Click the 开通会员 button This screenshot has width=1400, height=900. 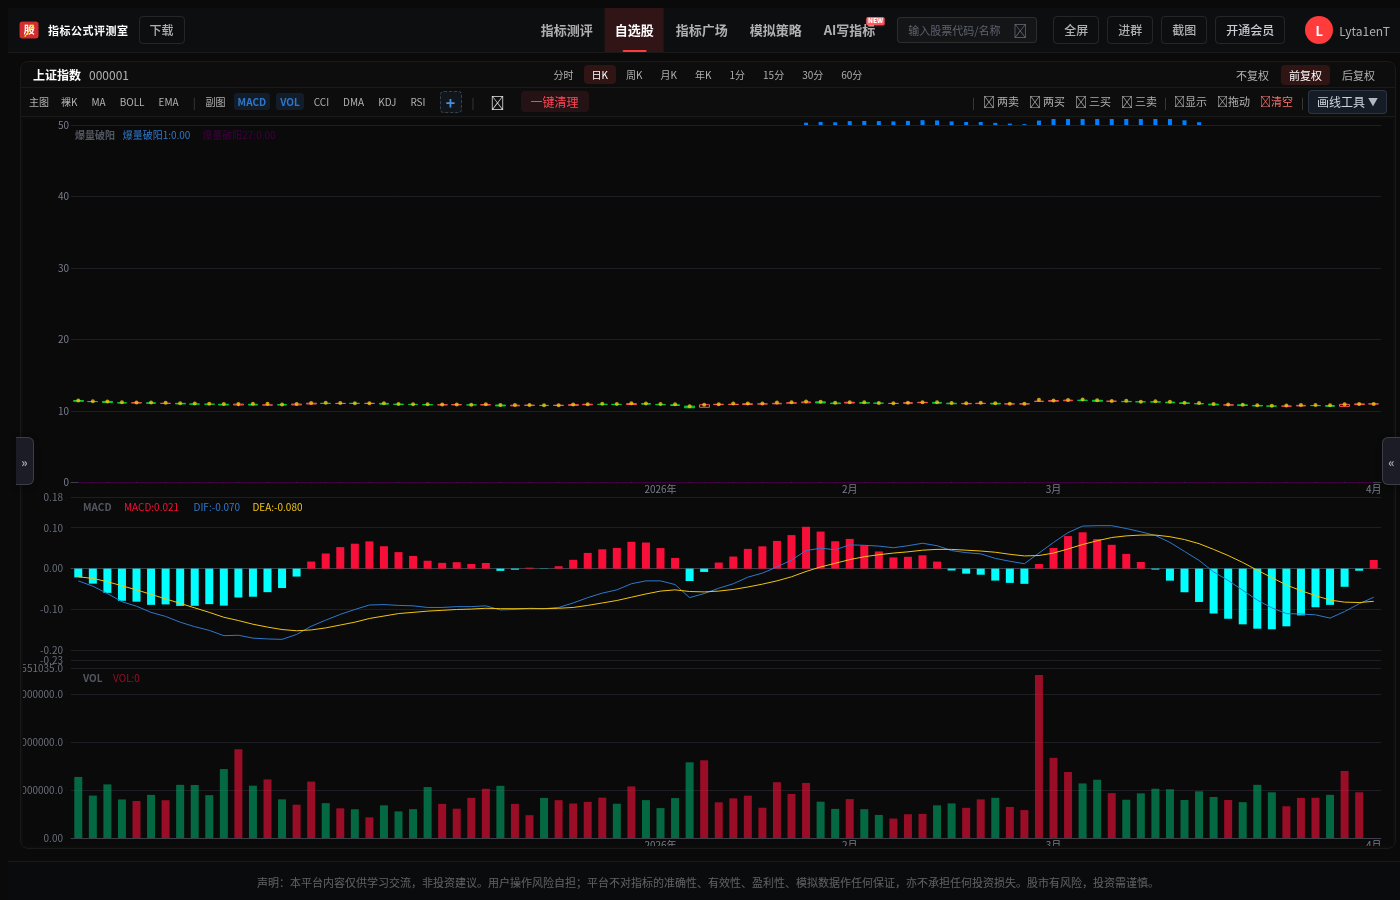[x=1250, y=30]
